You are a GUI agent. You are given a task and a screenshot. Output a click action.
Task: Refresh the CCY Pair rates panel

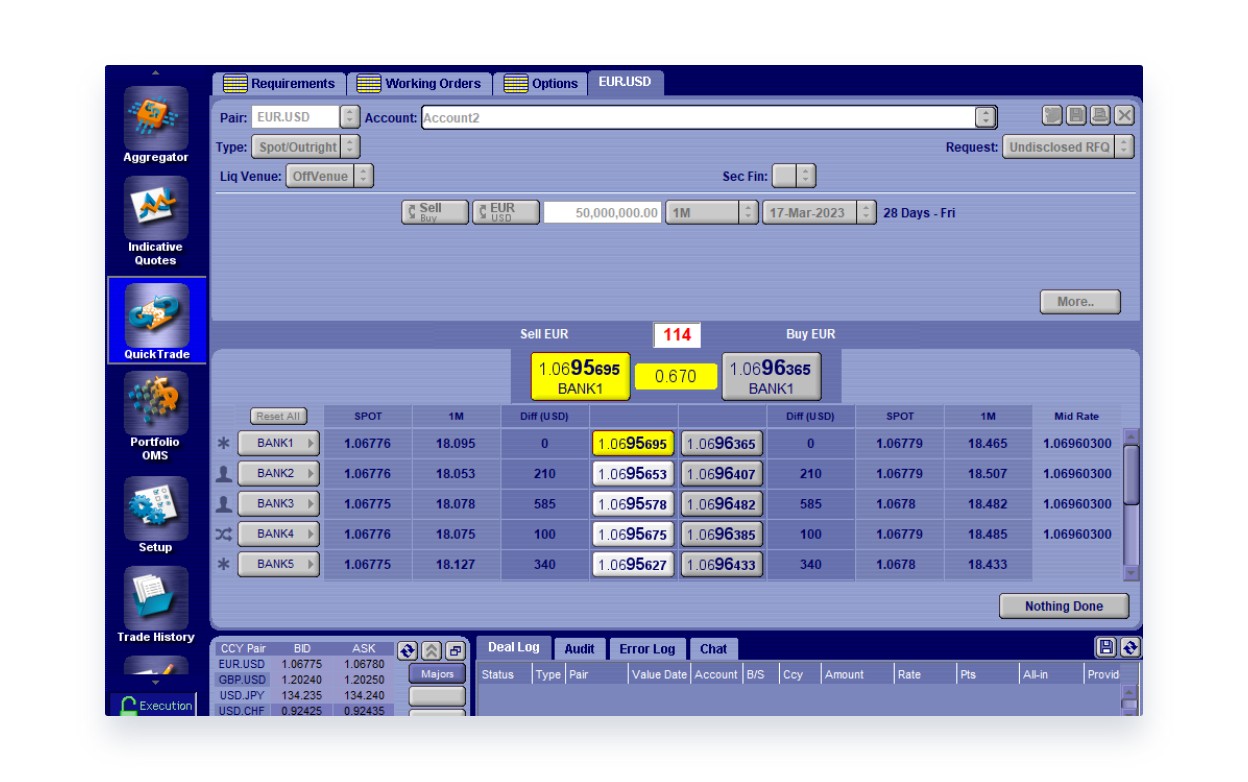tap(407, 650)
